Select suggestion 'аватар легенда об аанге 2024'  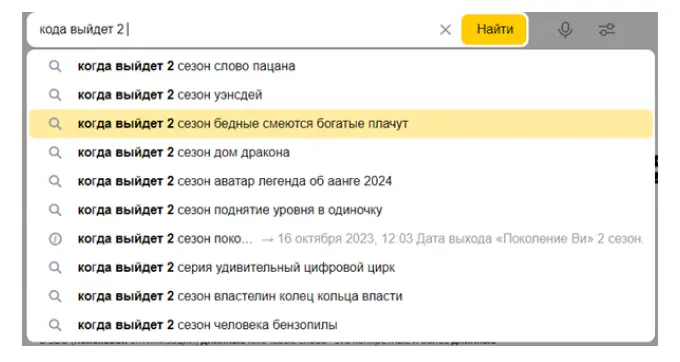pos(340,181)
